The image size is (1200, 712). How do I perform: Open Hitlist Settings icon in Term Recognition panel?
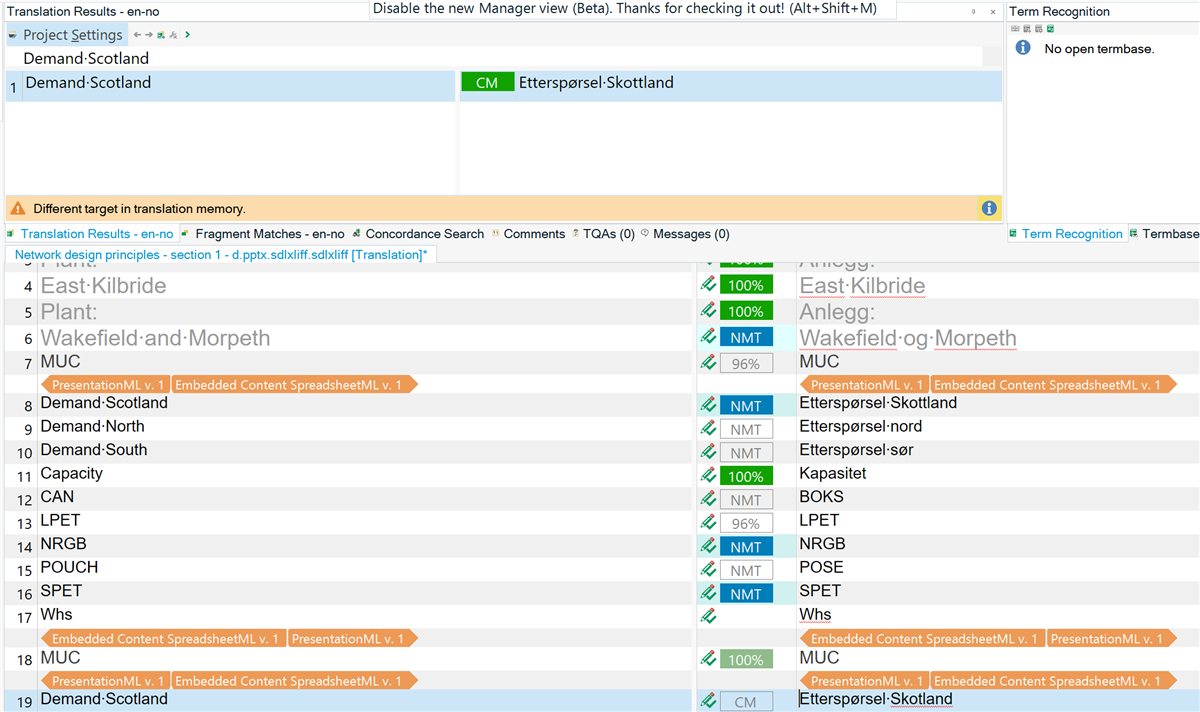(x=1038, y=28)
